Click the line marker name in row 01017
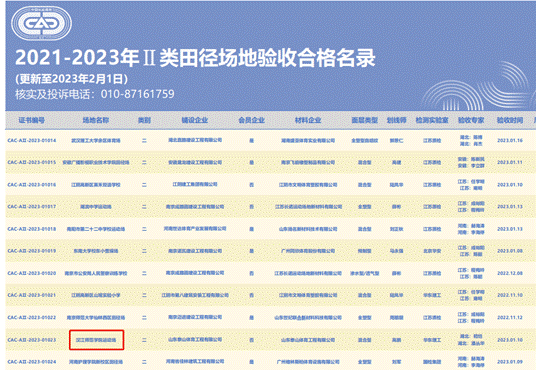536x370 pixels. tap(397, 207)
